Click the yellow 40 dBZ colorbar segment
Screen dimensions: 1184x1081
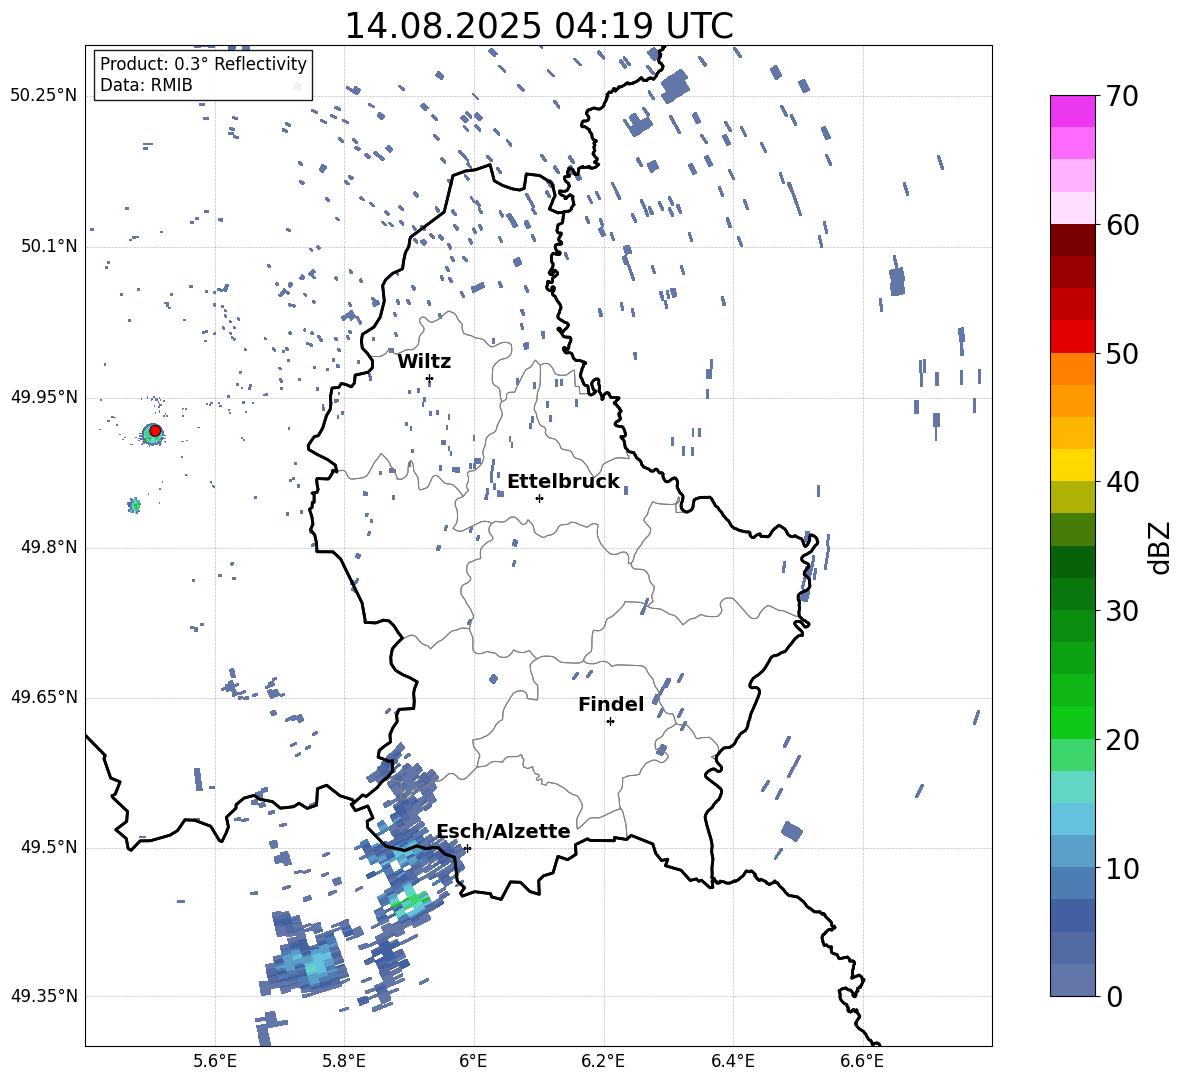click(1072, 465)
